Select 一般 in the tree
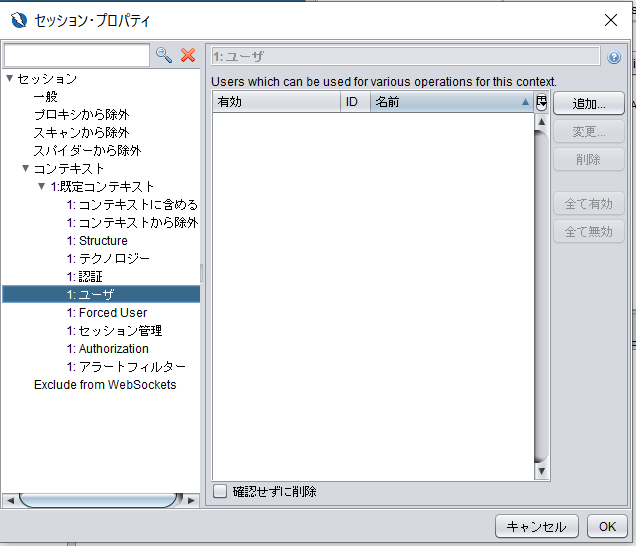This screenshot has width=636, height=546. (x=45, y=97)
